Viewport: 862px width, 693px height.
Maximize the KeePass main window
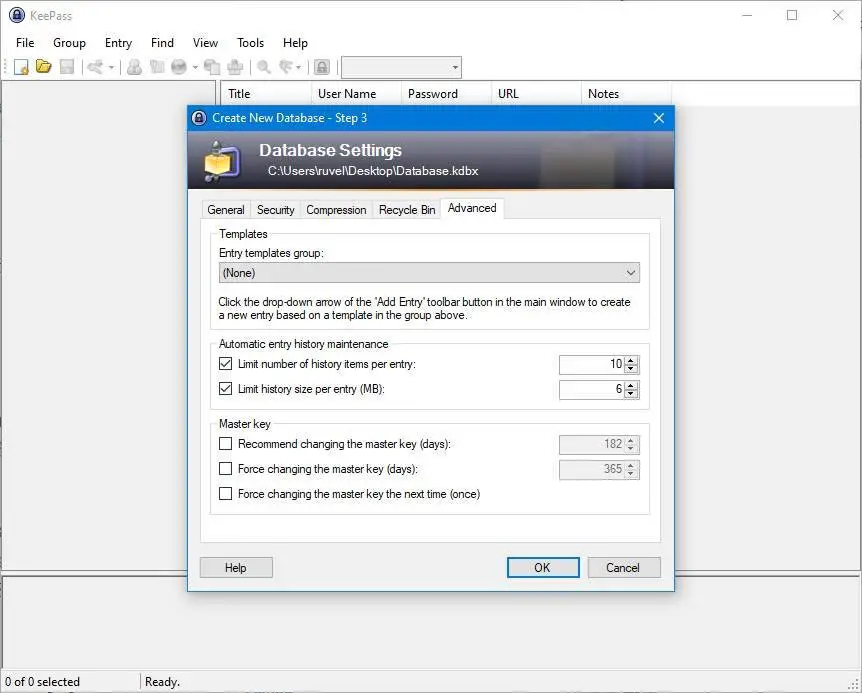click(792, 15)
